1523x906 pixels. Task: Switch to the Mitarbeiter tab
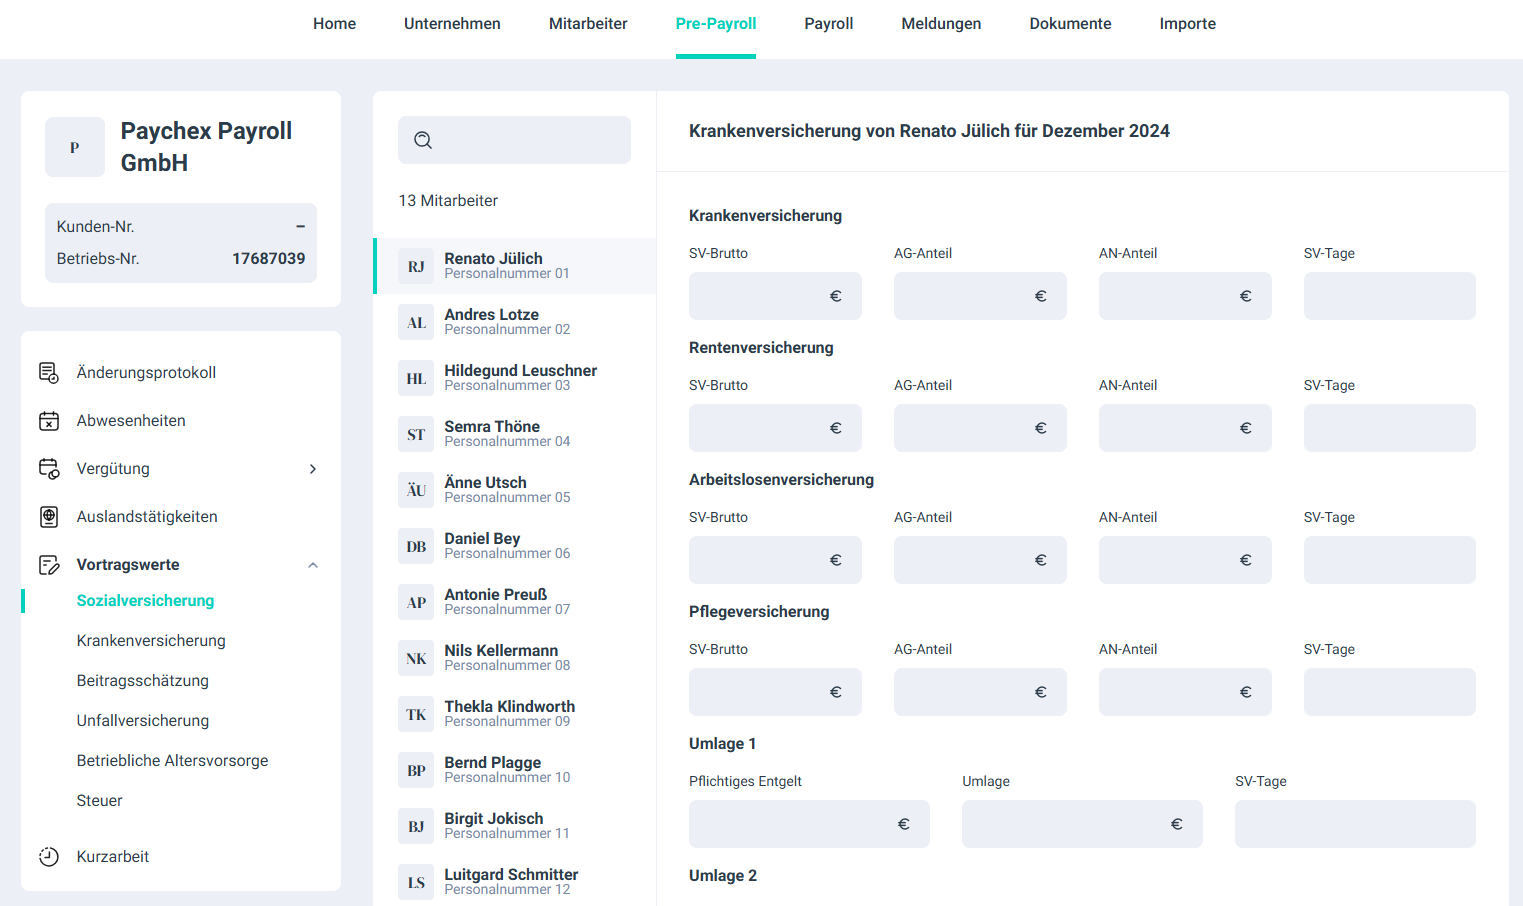pyautogui.click(x=588, y=24)
